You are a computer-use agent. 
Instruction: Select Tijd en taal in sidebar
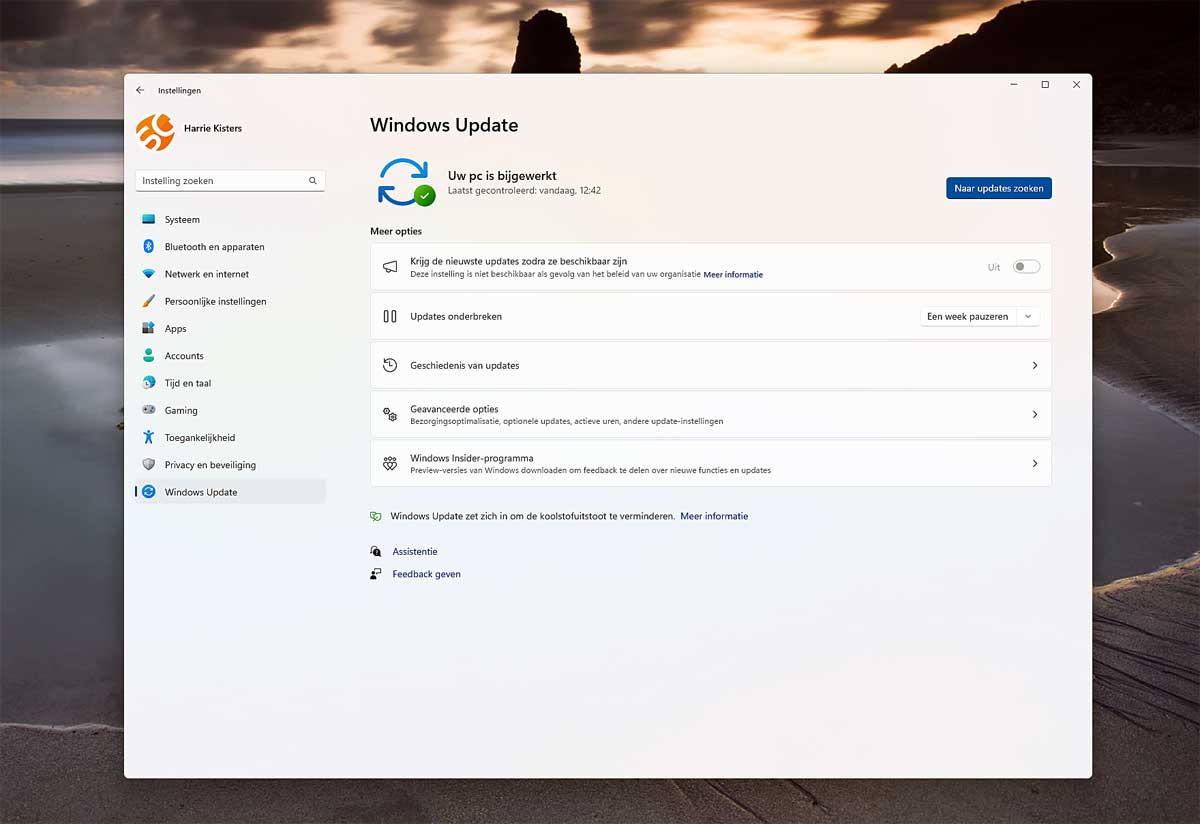[x=230, y=383]
